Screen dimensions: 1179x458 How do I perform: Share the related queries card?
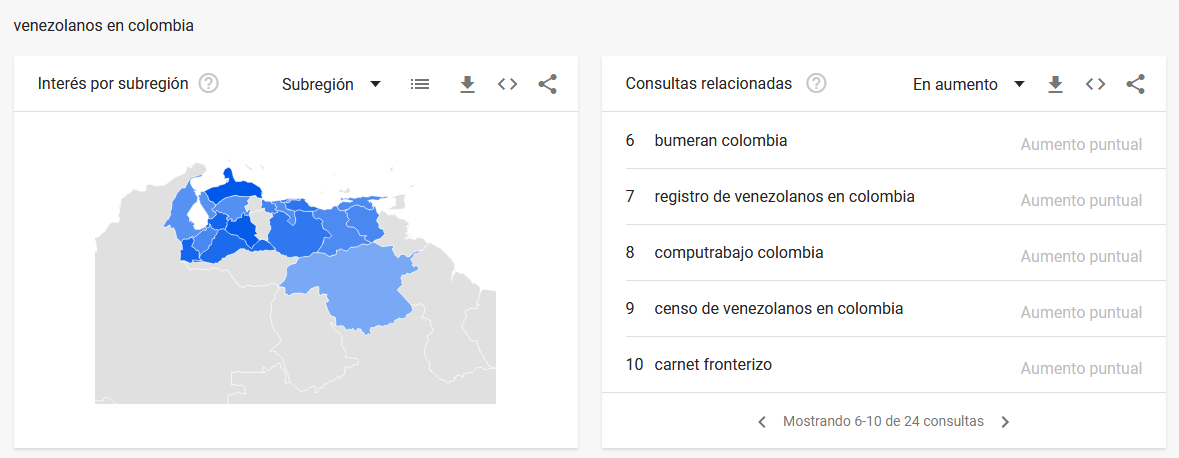tap(1135, 84)
